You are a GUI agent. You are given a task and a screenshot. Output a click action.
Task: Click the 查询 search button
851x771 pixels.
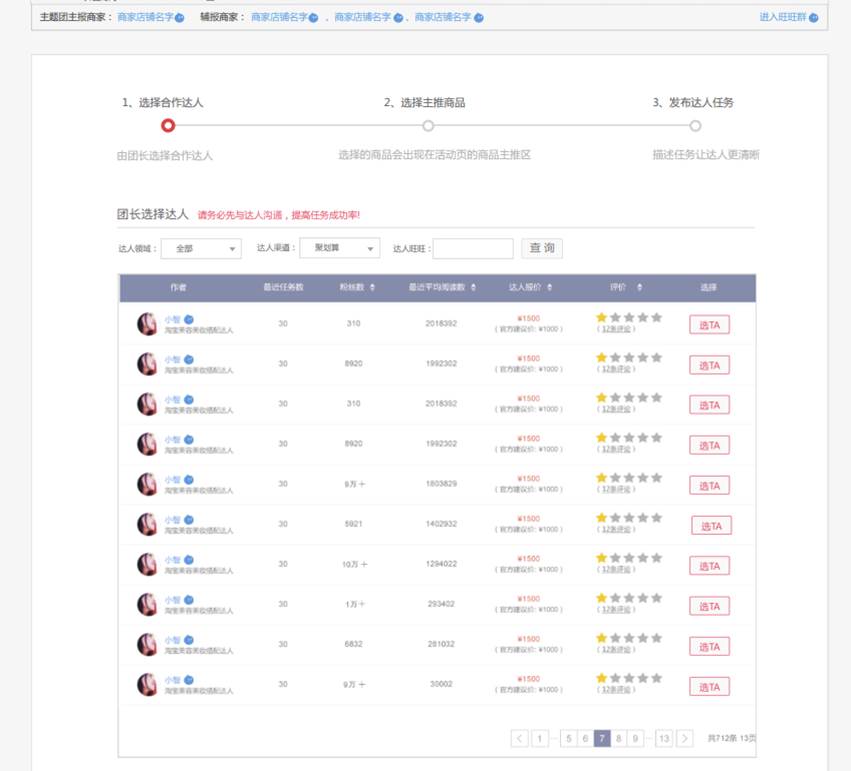pyautogui.click(x=542, y=248)
